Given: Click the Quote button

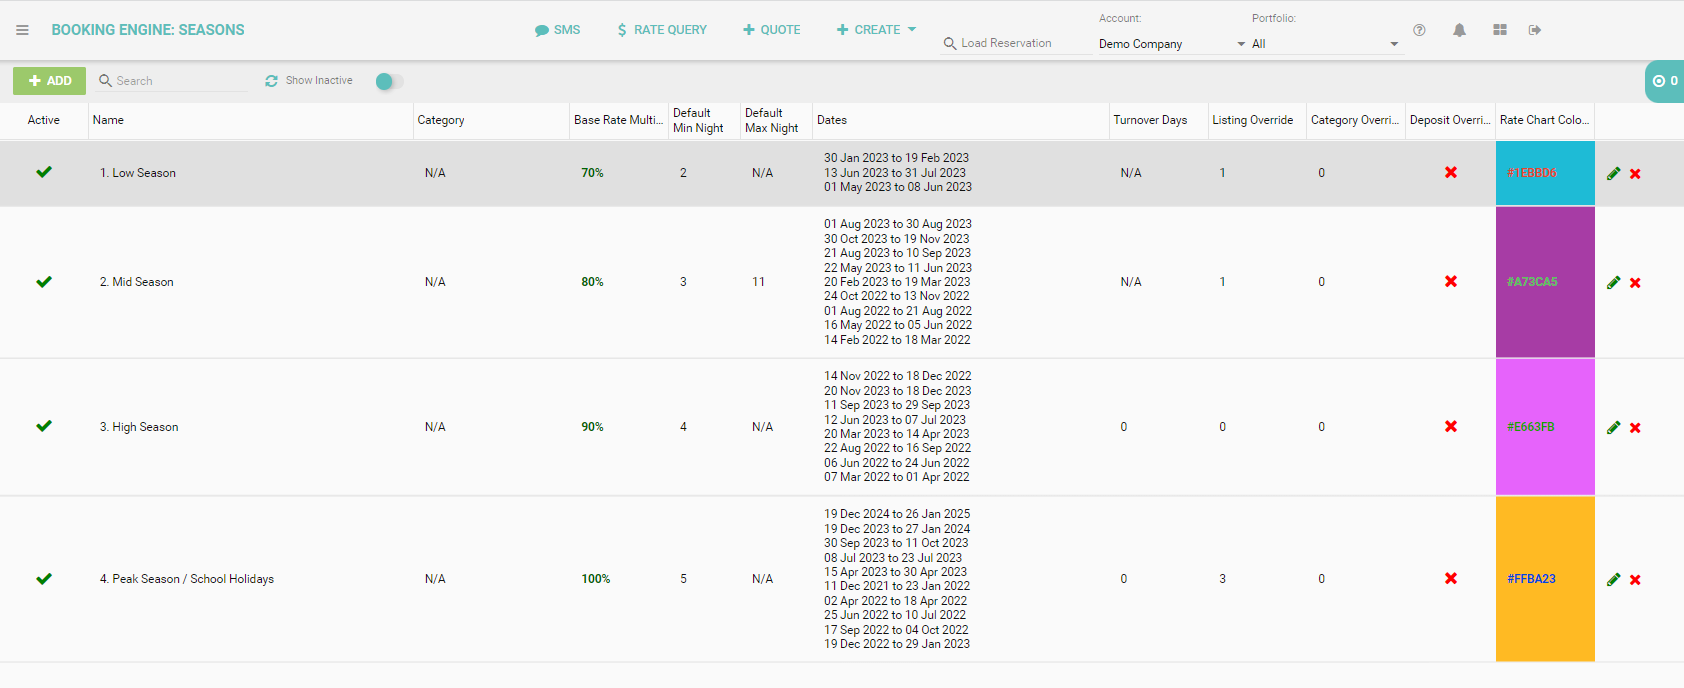Looking at the screenshot, I should [771, 30].
